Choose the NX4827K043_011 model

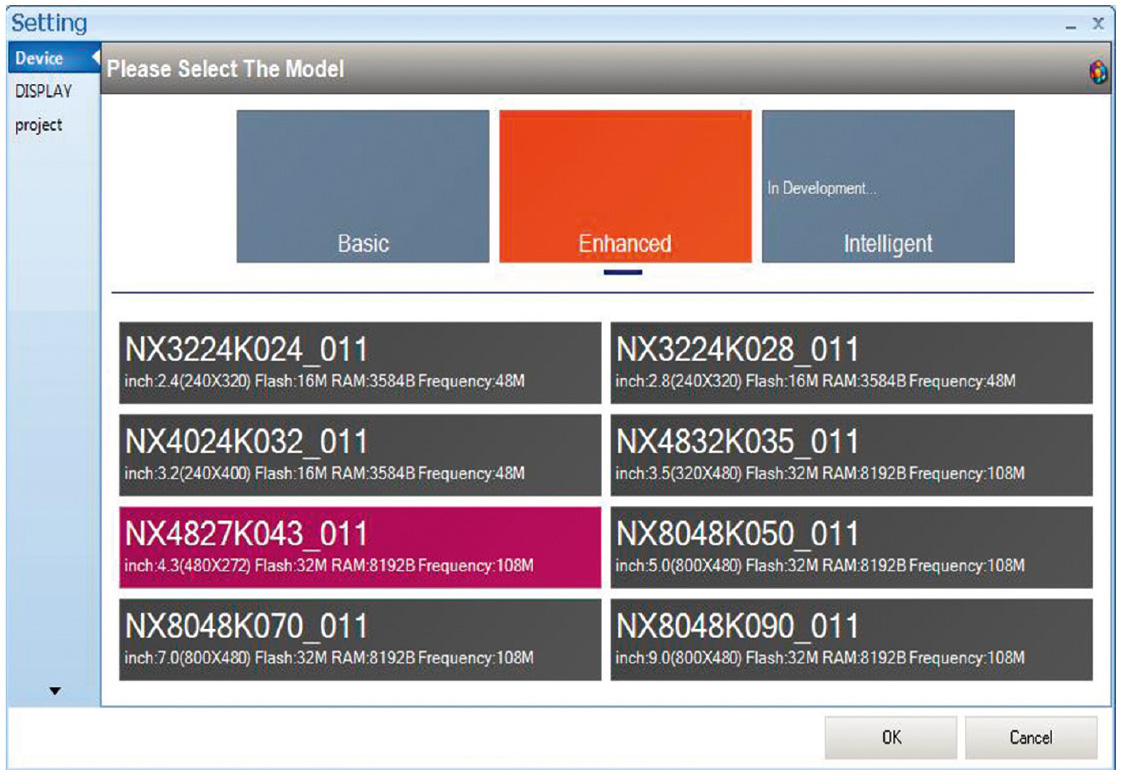click(360, 547)
